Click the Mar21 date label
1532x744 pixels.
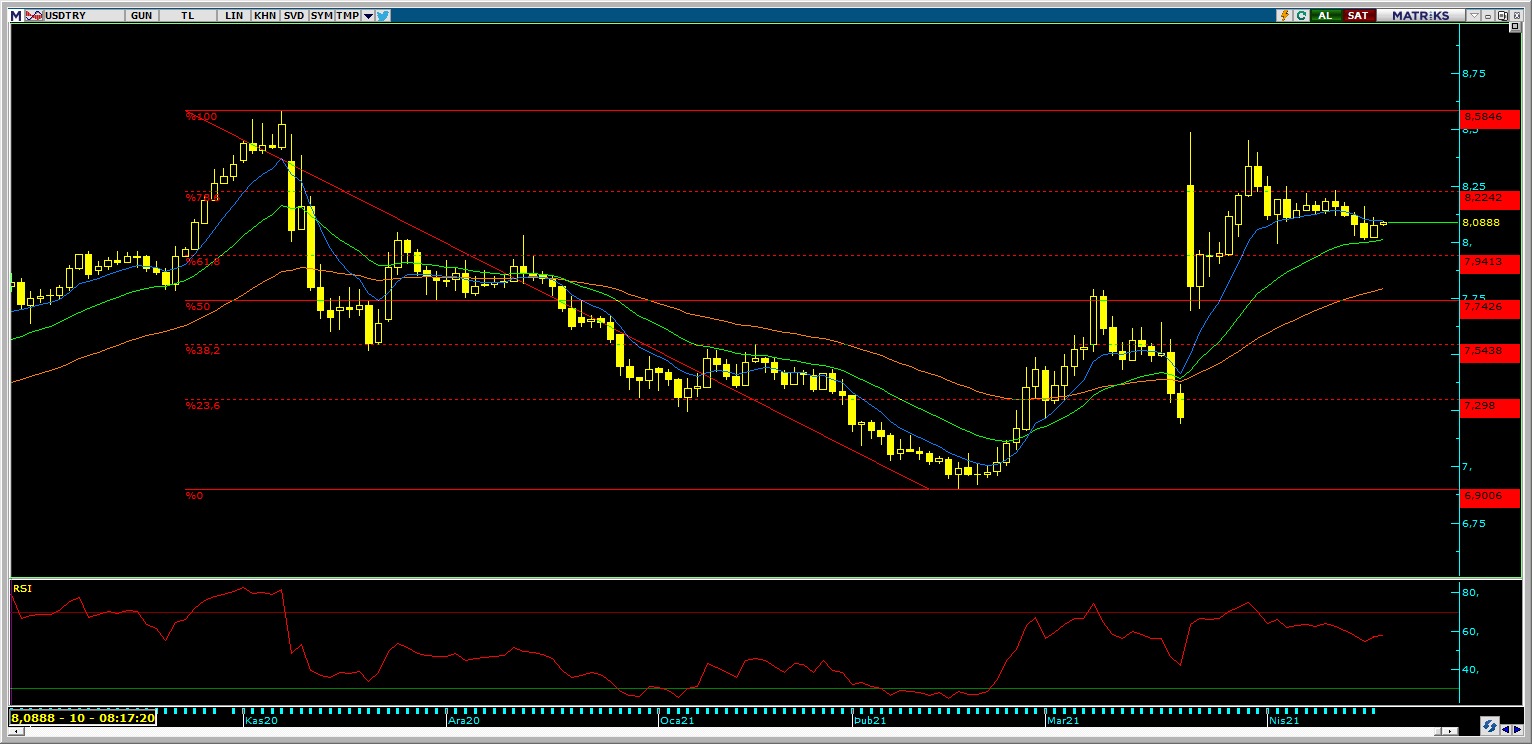pos(1062,720)
